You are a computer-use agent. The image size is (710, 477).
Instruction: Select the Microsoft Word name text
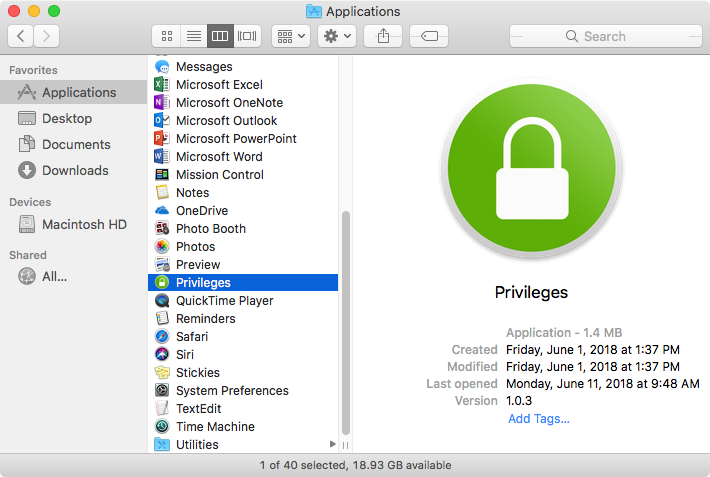[219, 156]
